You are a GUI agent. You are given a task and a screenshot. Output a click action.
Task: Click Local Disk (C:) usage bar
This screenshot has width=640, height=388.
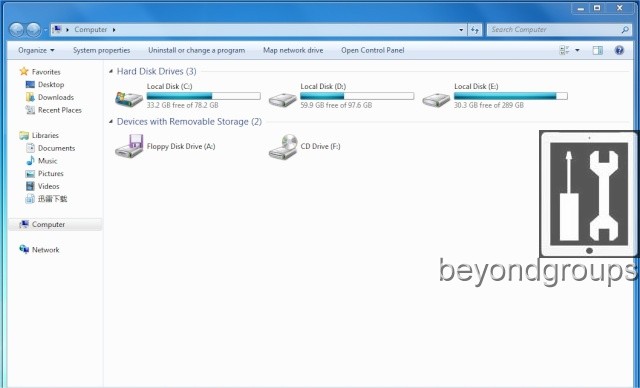(204, 96)
